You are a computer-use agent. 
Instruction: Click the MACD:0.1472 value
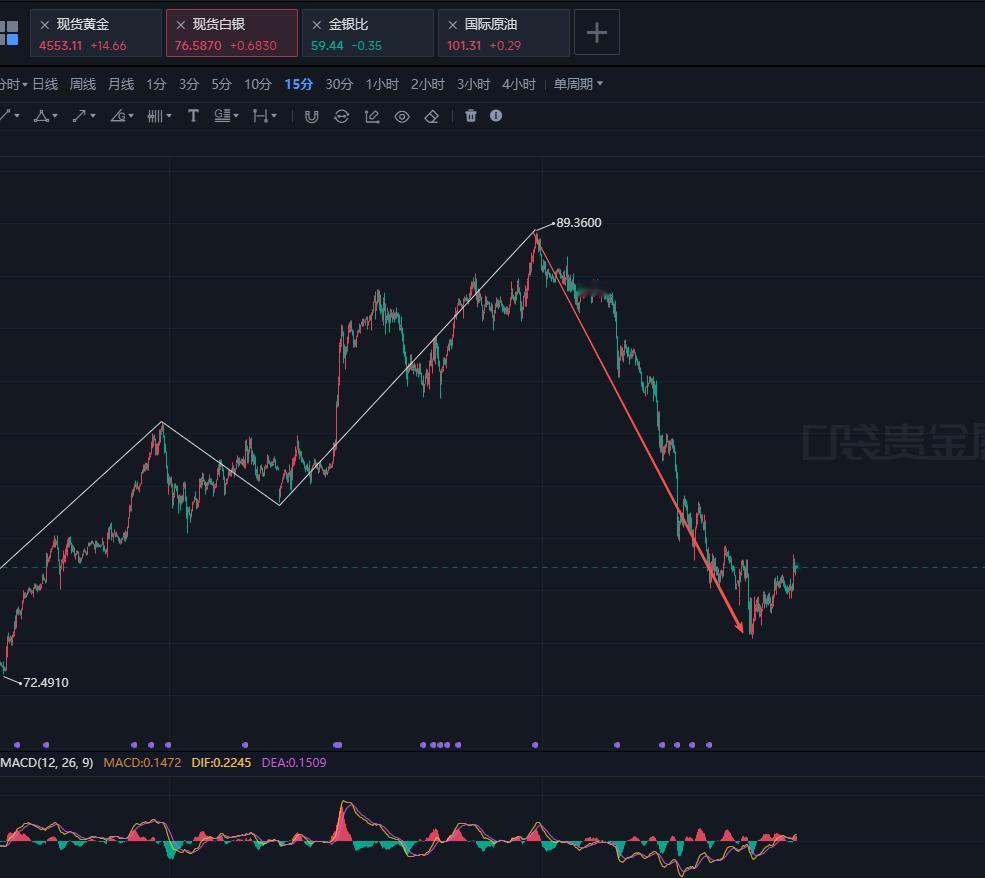(142, 763)
